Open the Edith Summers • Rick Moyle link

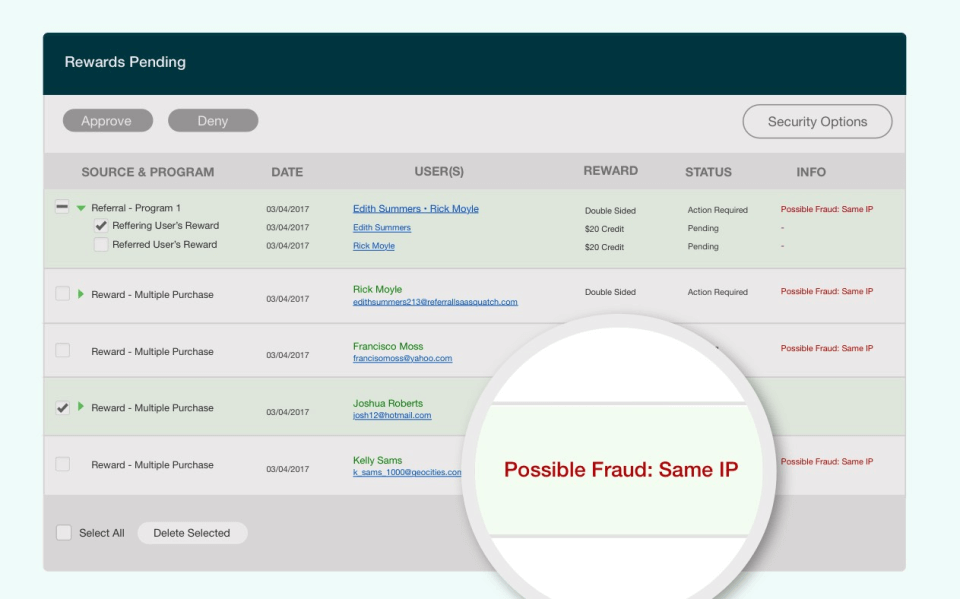pyautogui.click(x=415, y=209)
